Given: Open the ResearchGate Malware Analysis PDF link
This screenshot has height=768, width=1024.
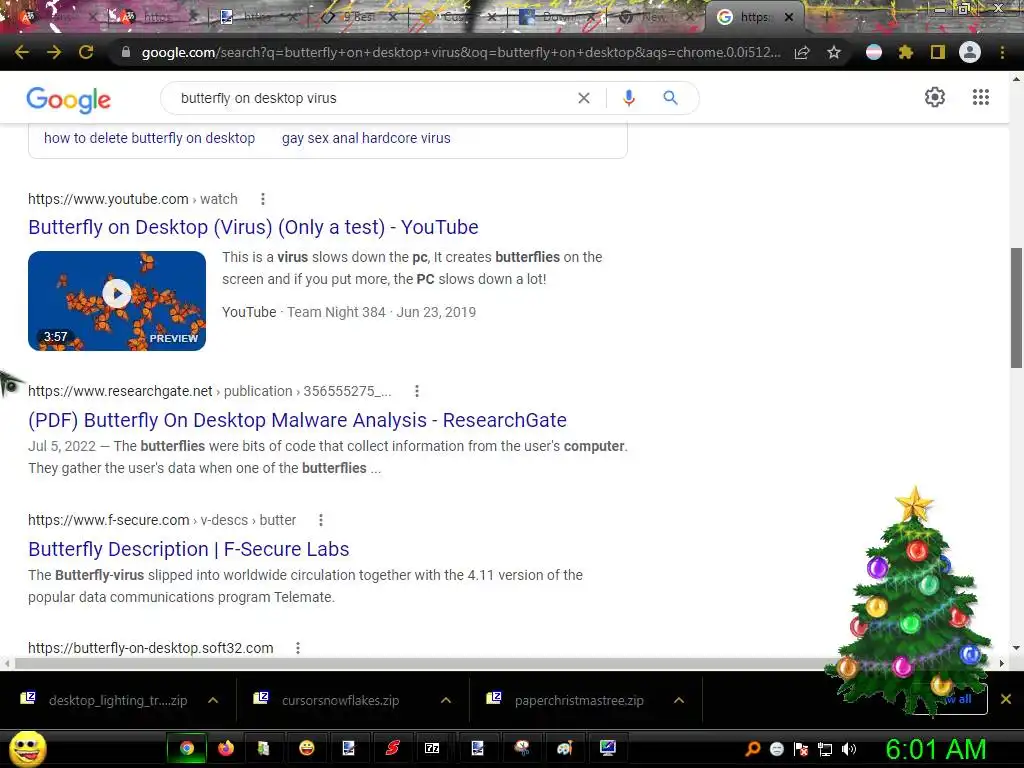Looking at the screenshot, I should (297, 420).
